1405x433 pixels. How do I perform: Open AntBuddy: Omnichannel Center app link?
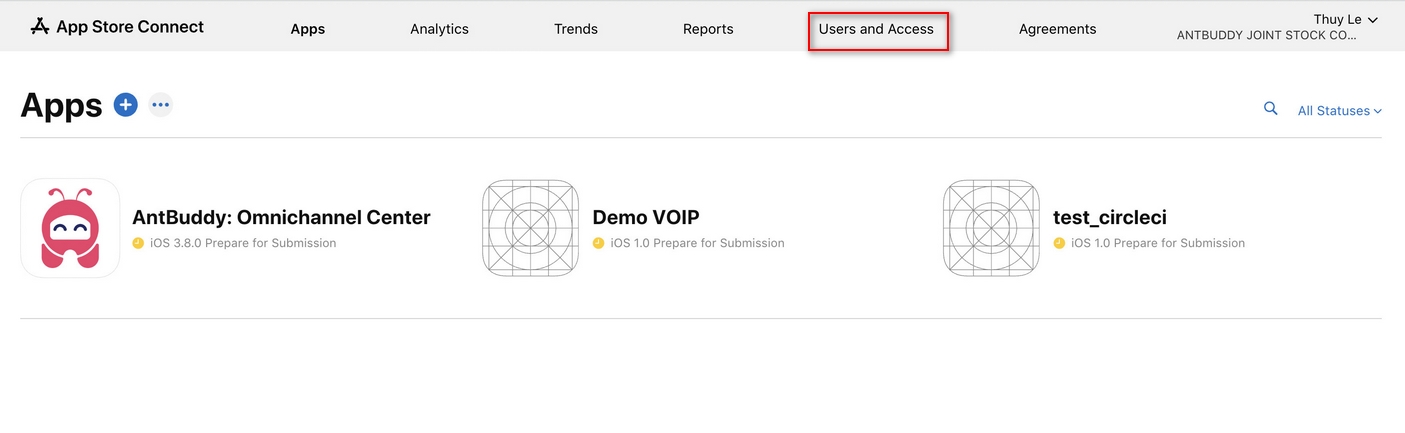pyautogui.click(x=281, y=217)
